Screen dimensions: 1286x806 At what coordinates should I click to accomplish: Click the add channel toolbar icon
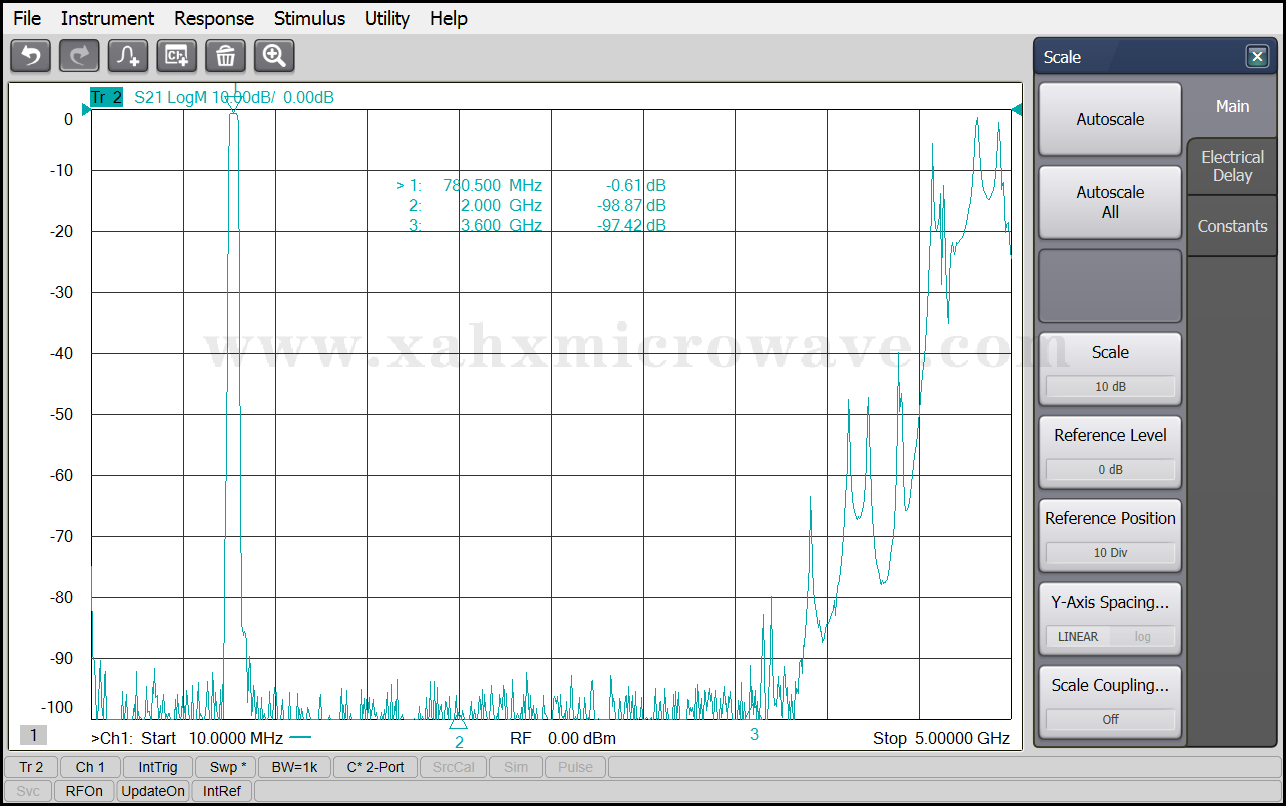click(177, 56)
